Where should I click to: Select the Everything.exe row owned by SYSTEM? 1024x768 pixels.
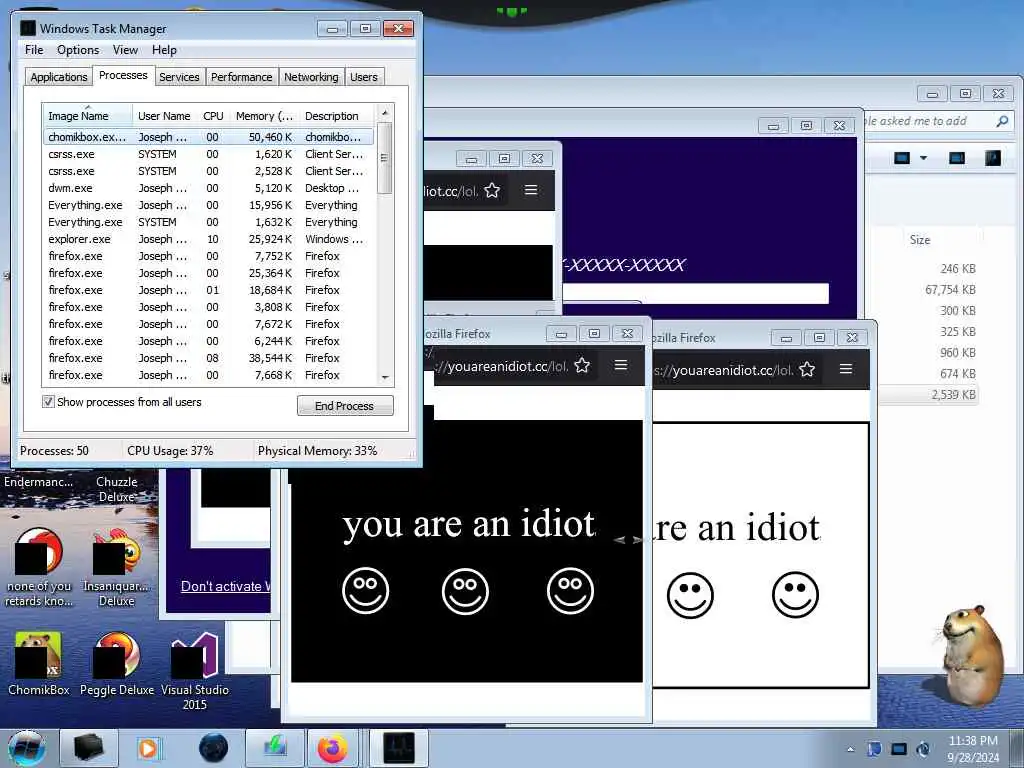click(x=209, y=222)
